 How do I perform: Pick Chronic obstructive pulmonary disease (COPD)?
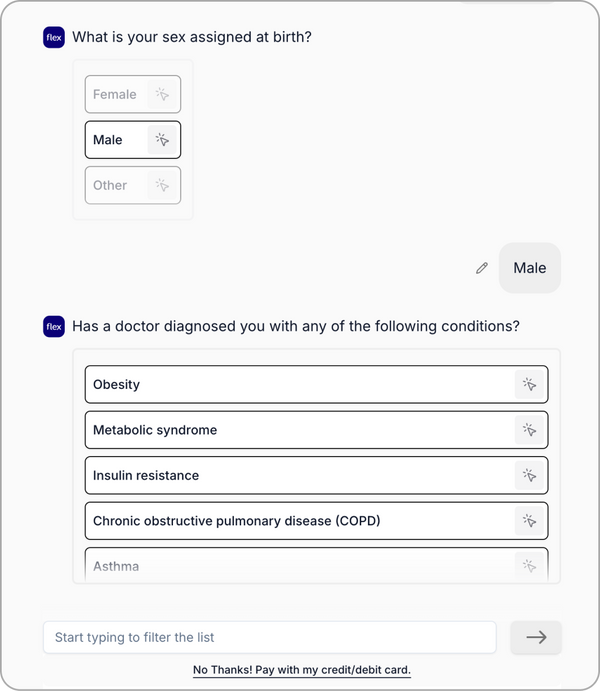[300, 521]
